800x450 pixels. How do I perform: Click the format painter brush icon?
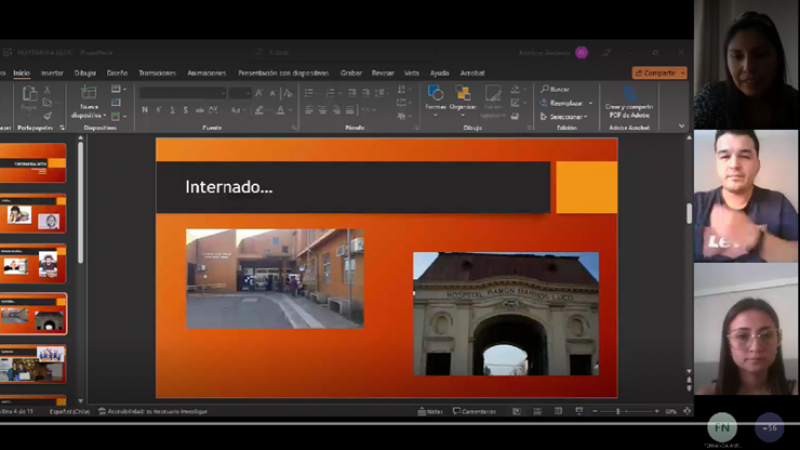pos(47,115)
